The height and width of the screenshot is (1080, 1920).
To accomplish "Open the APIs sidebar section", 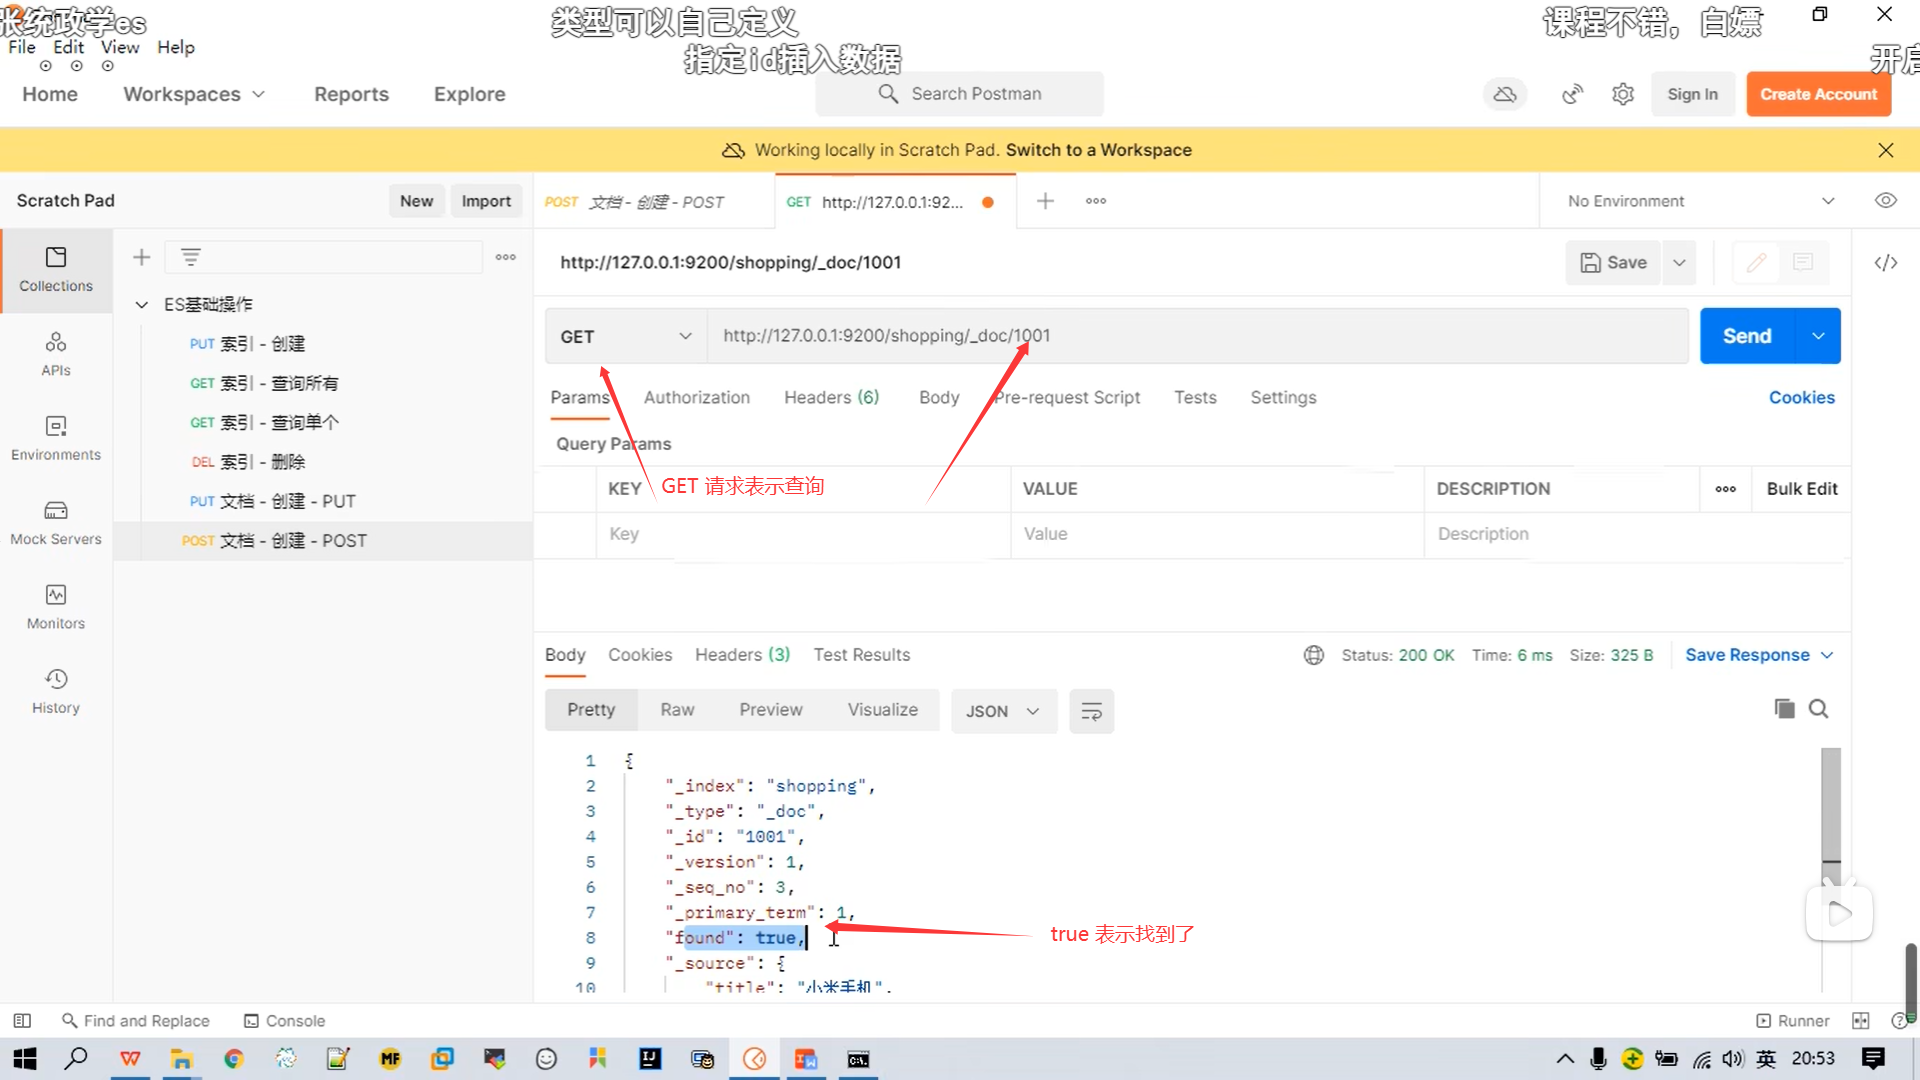I will (56, 354).
